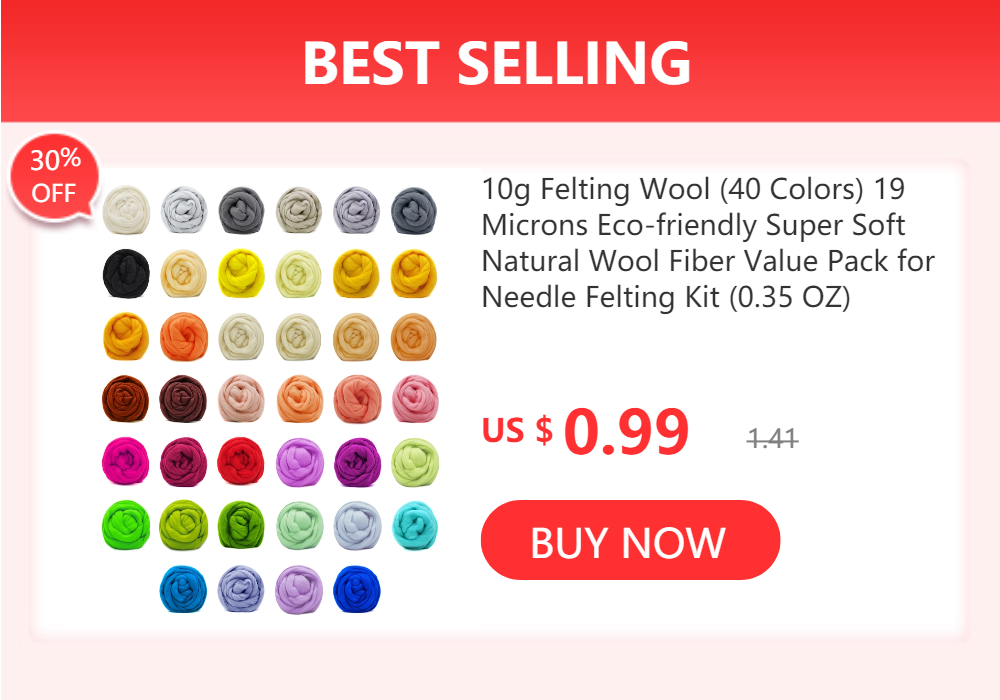Pick the neon green wool ball
This screenshot has height=700, width=1000.
pyautogui.click(x=126, y=525)
